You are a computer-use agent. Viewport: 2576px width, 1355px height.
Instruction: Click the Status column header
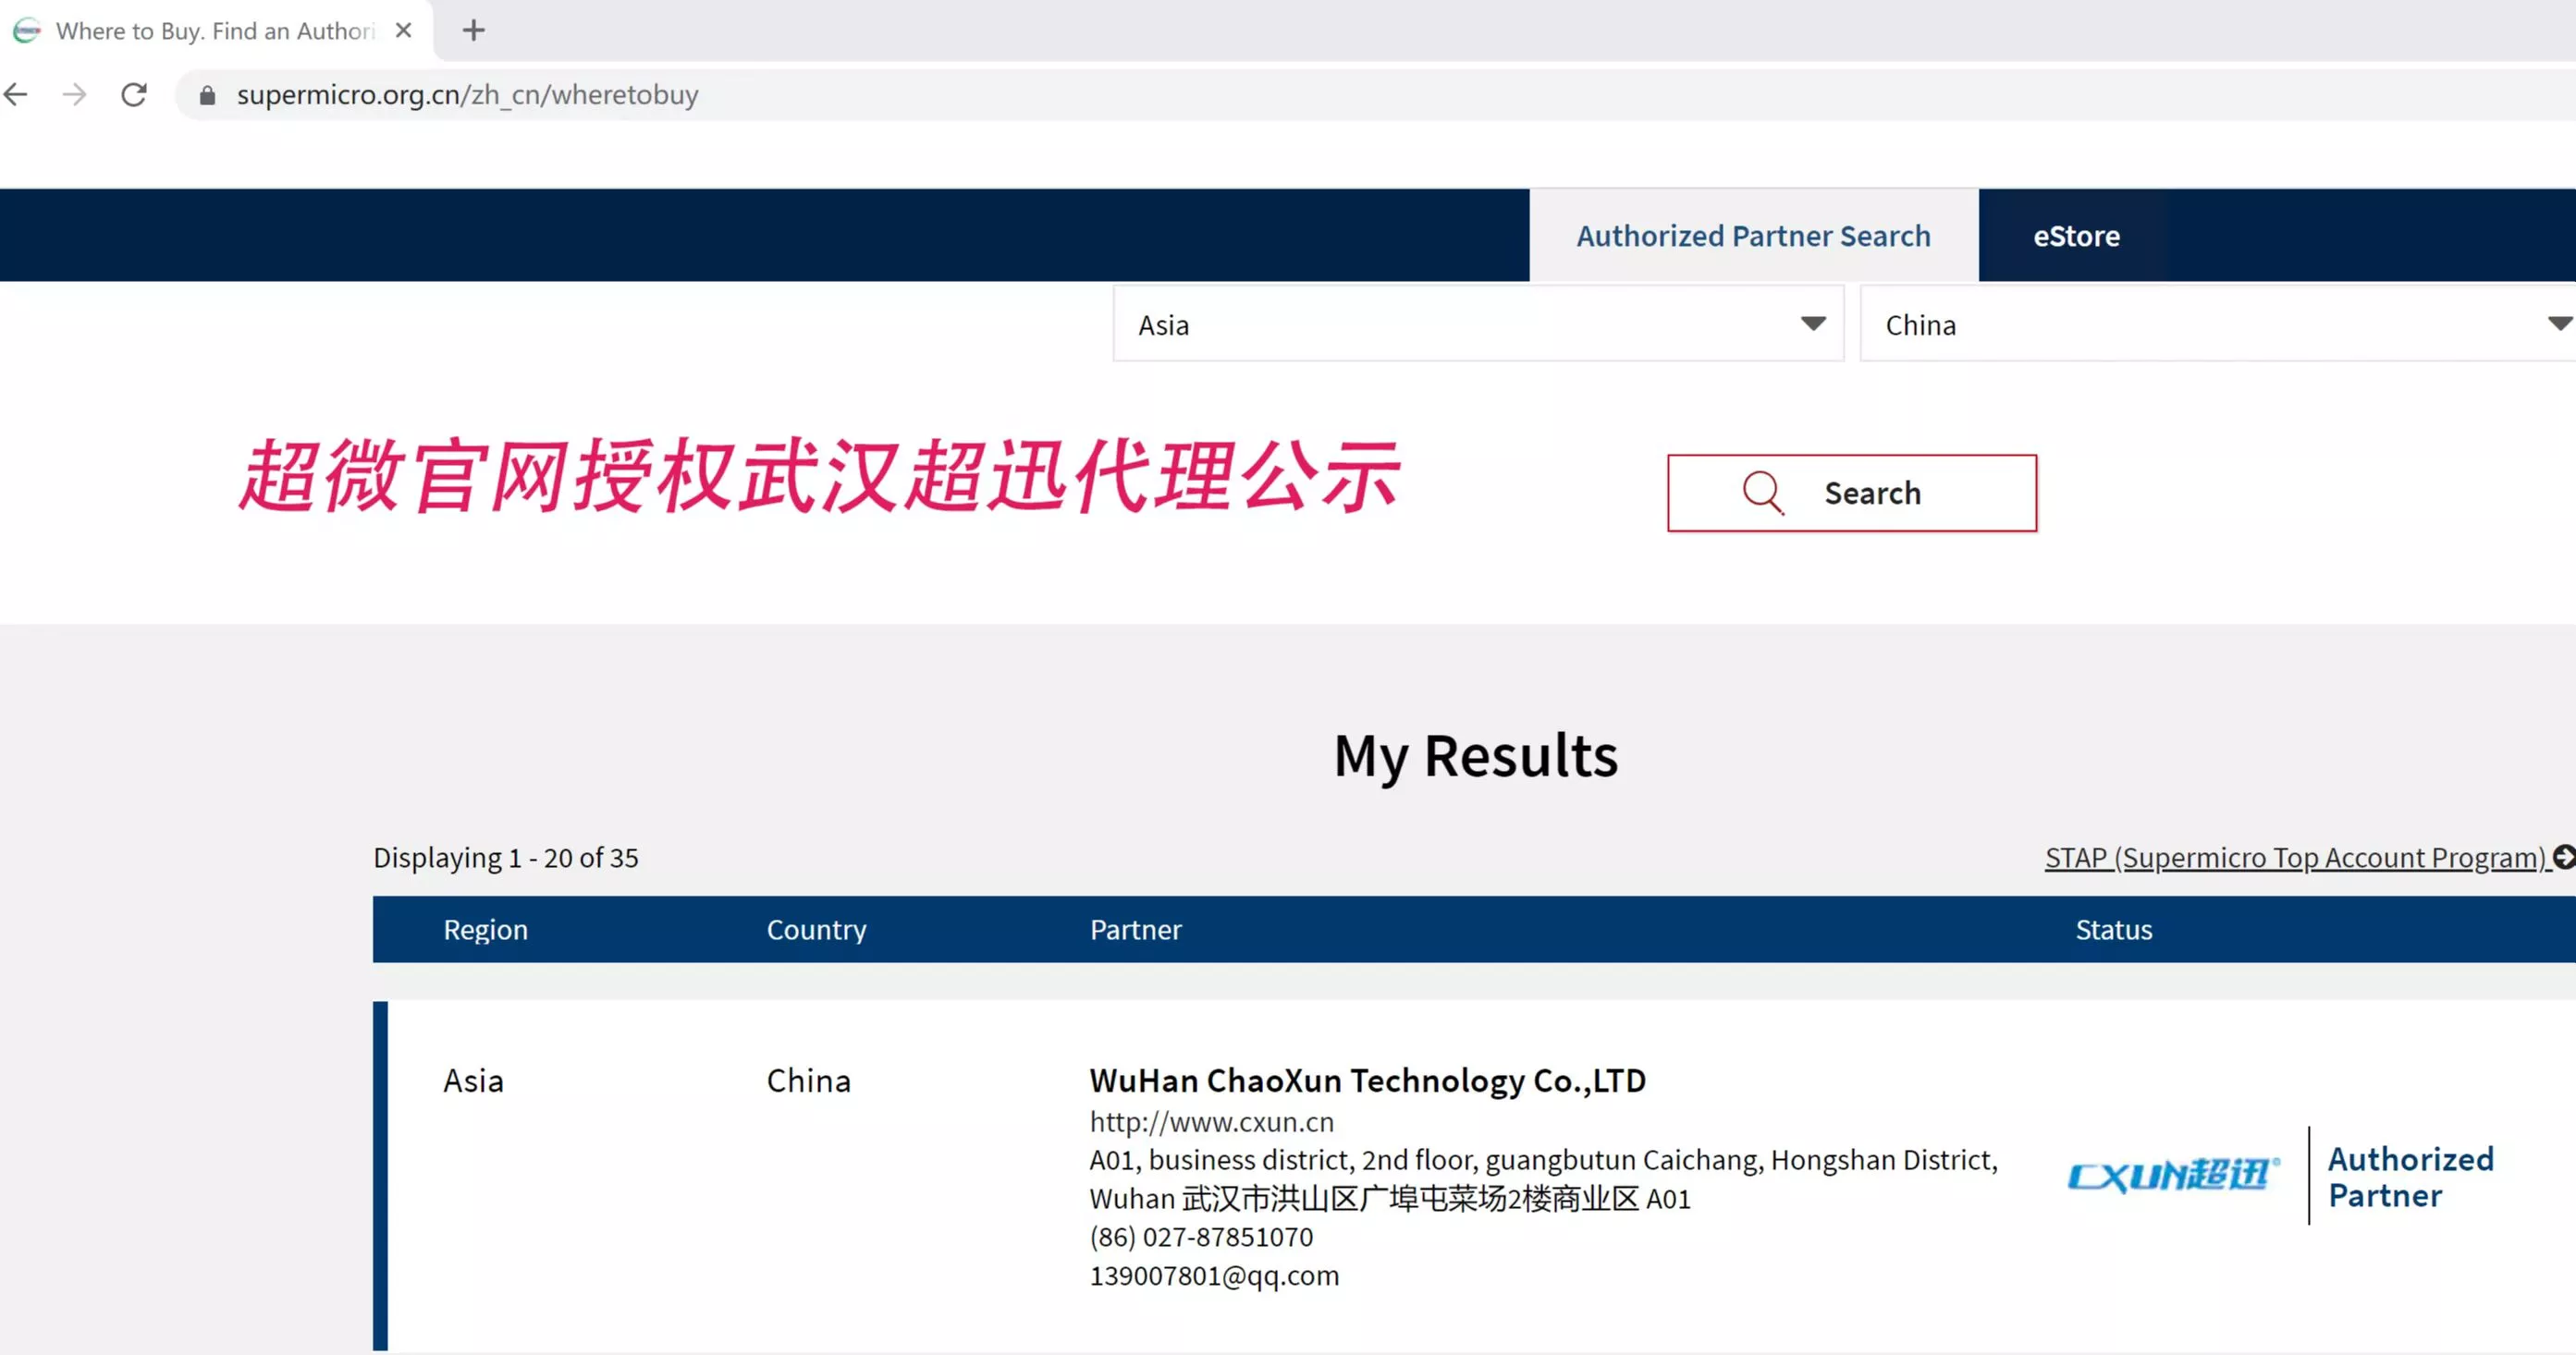point(2113,930)
